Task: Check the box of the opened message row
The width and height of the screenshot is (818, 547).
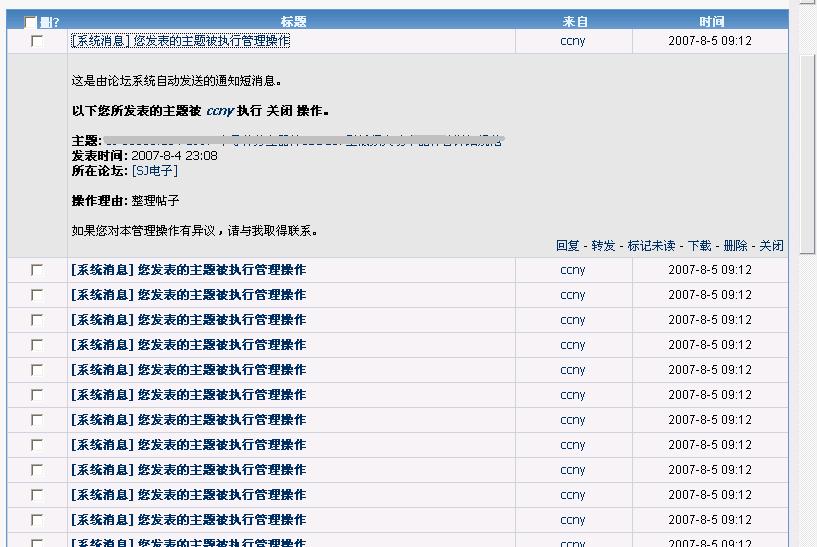Action: 37,41
